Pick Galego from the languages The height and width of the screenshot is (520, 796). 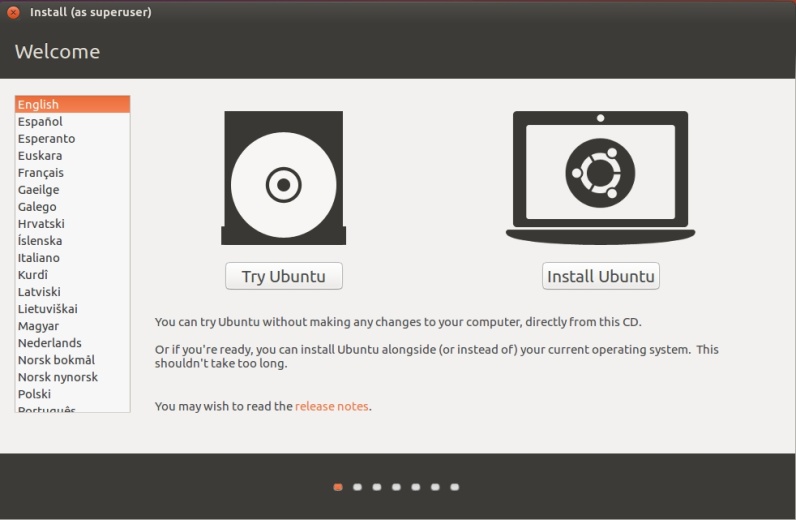(x=73, y=207)
